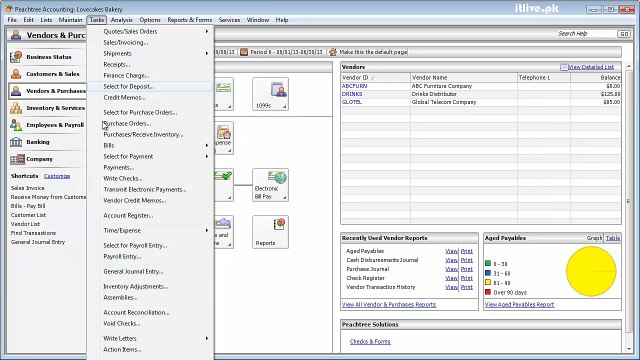
Task: Select the Select for Deposit entry
Action: 128,87
